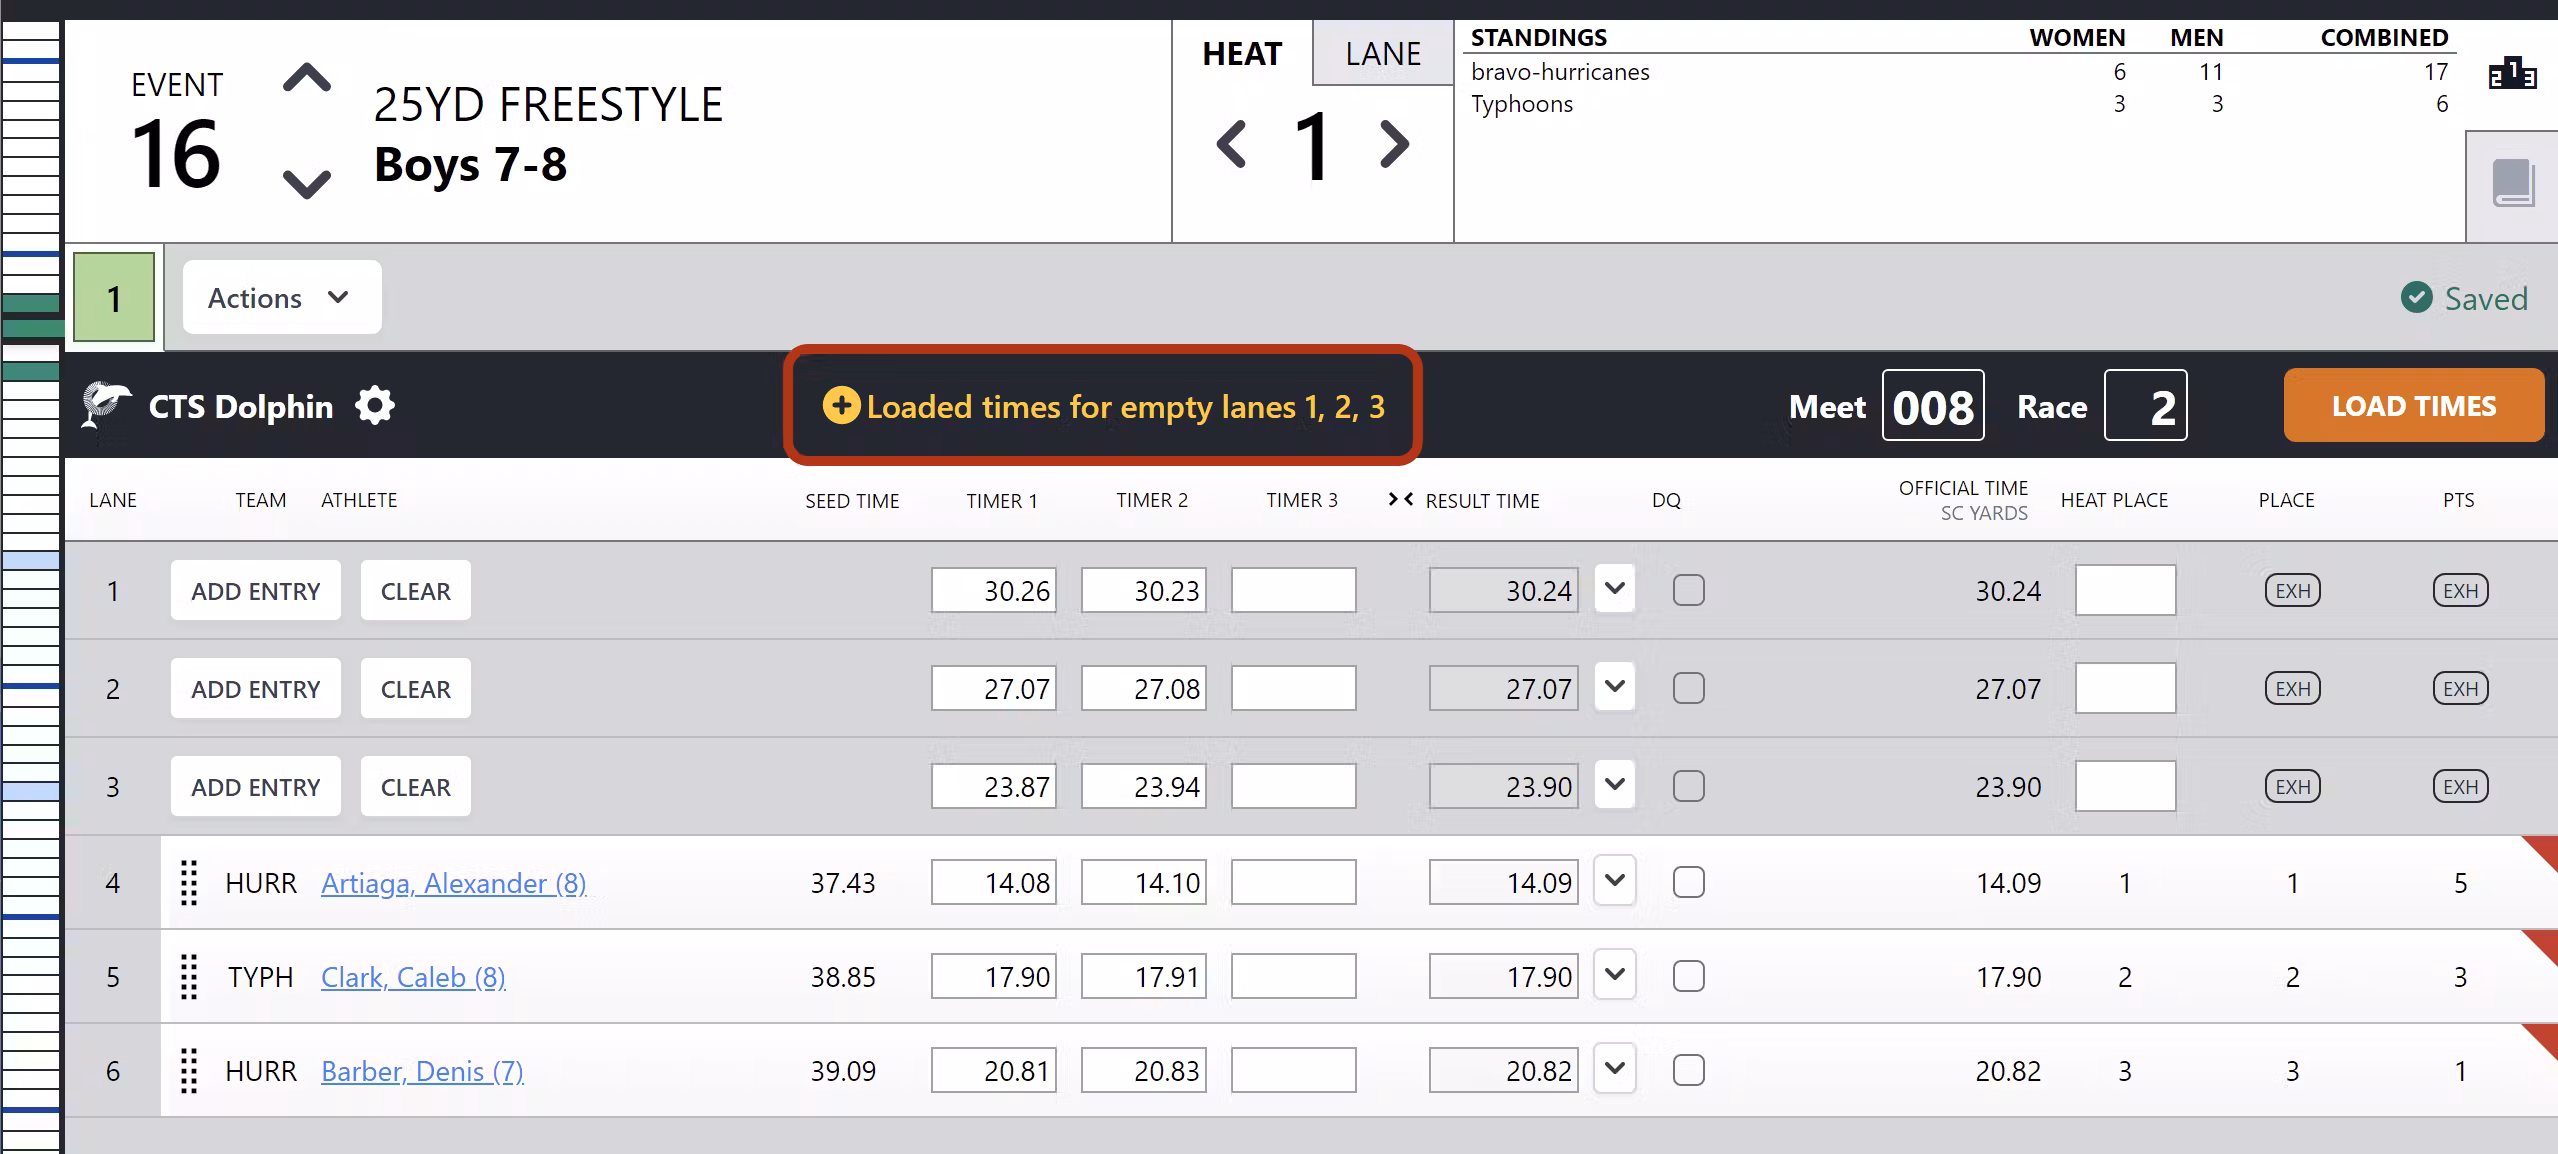
Task: Click drag handle for Artiaga, Alexander
Action: click(x=189, y=883)
